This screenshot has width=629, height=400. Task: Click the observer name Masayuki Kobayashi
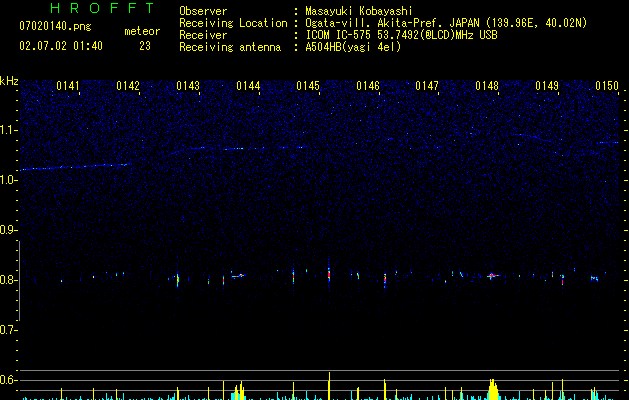point(359,11)
